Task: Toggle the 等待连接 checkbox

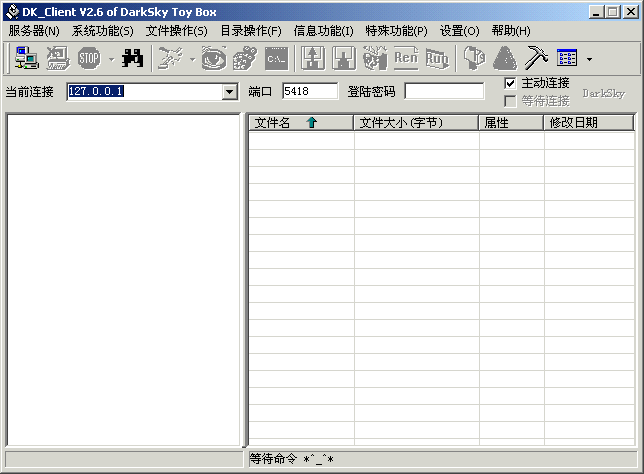Action: tap(510, 100)
